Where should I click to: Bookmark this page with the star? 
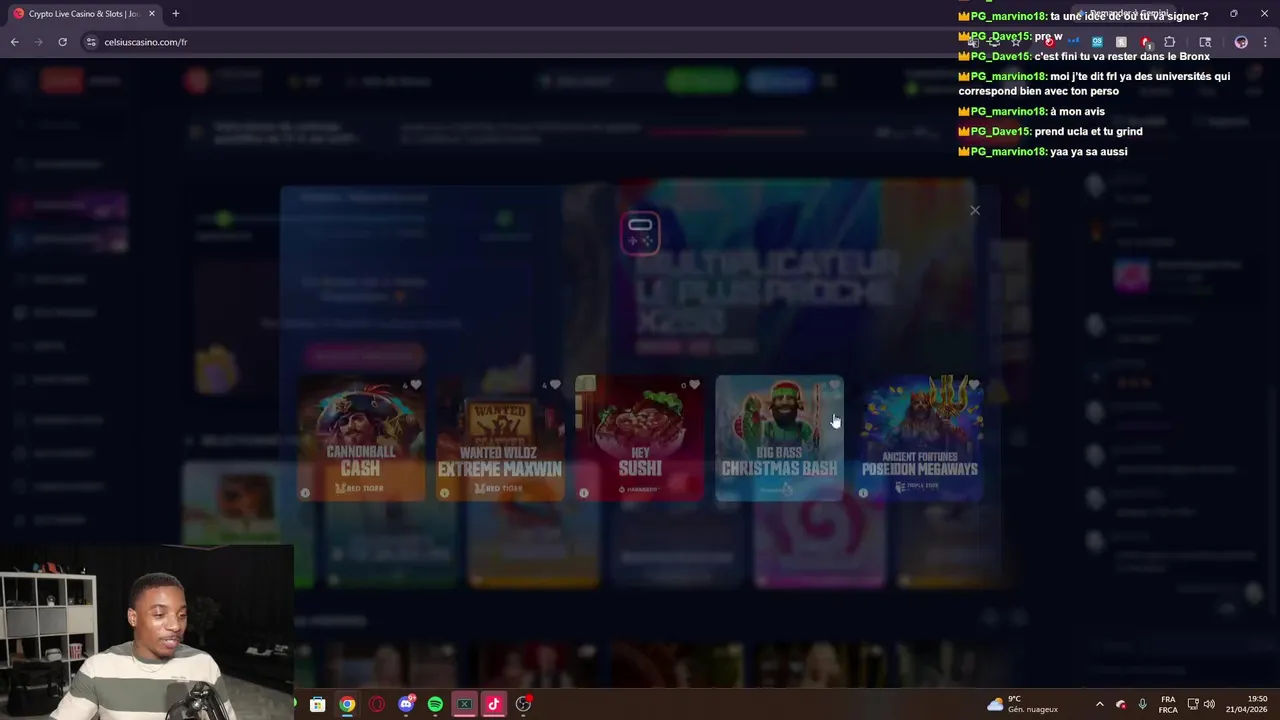click(1016, 42)
